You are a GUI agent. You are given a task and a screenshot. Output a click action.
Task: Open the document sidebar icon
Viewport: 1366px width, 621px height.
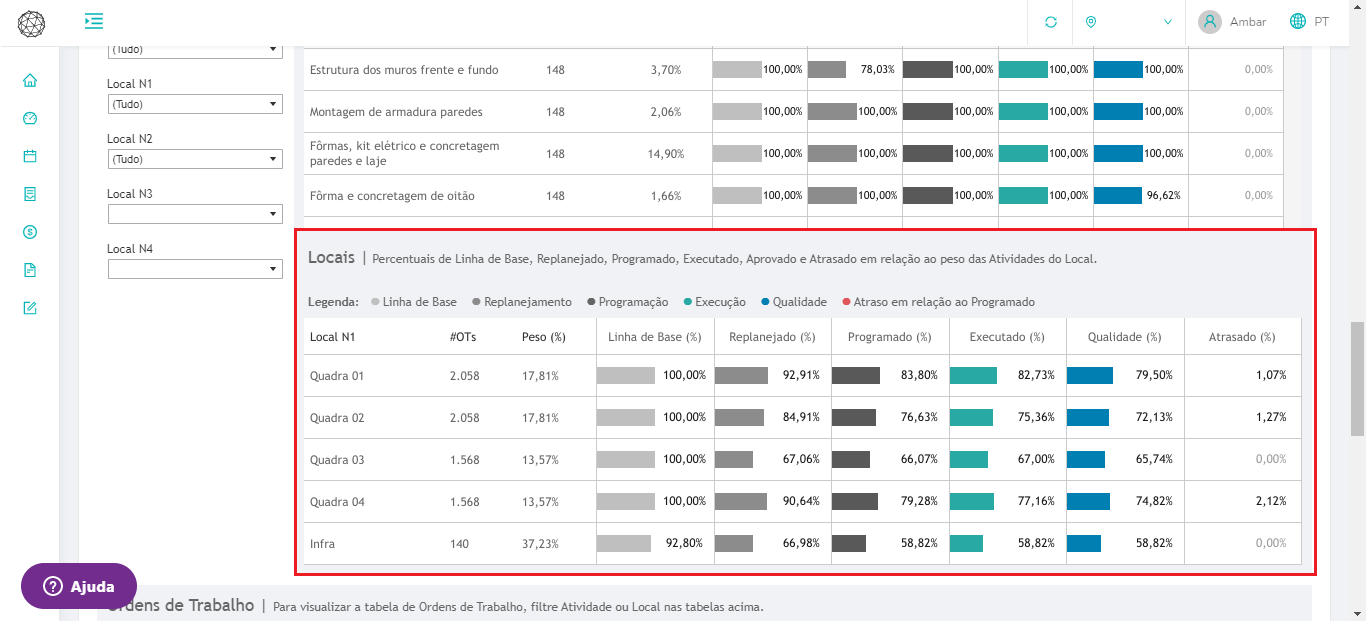(30, 270)
